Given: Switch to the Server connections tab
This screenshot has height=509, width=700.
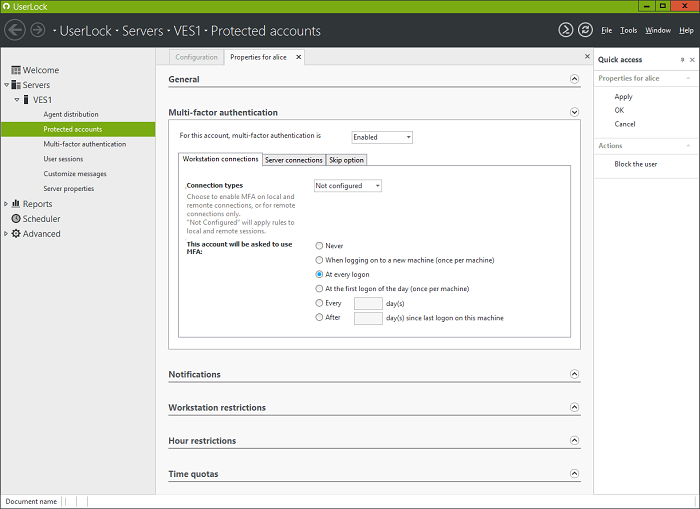Looking at the screenshot, I should click(293, 160).
